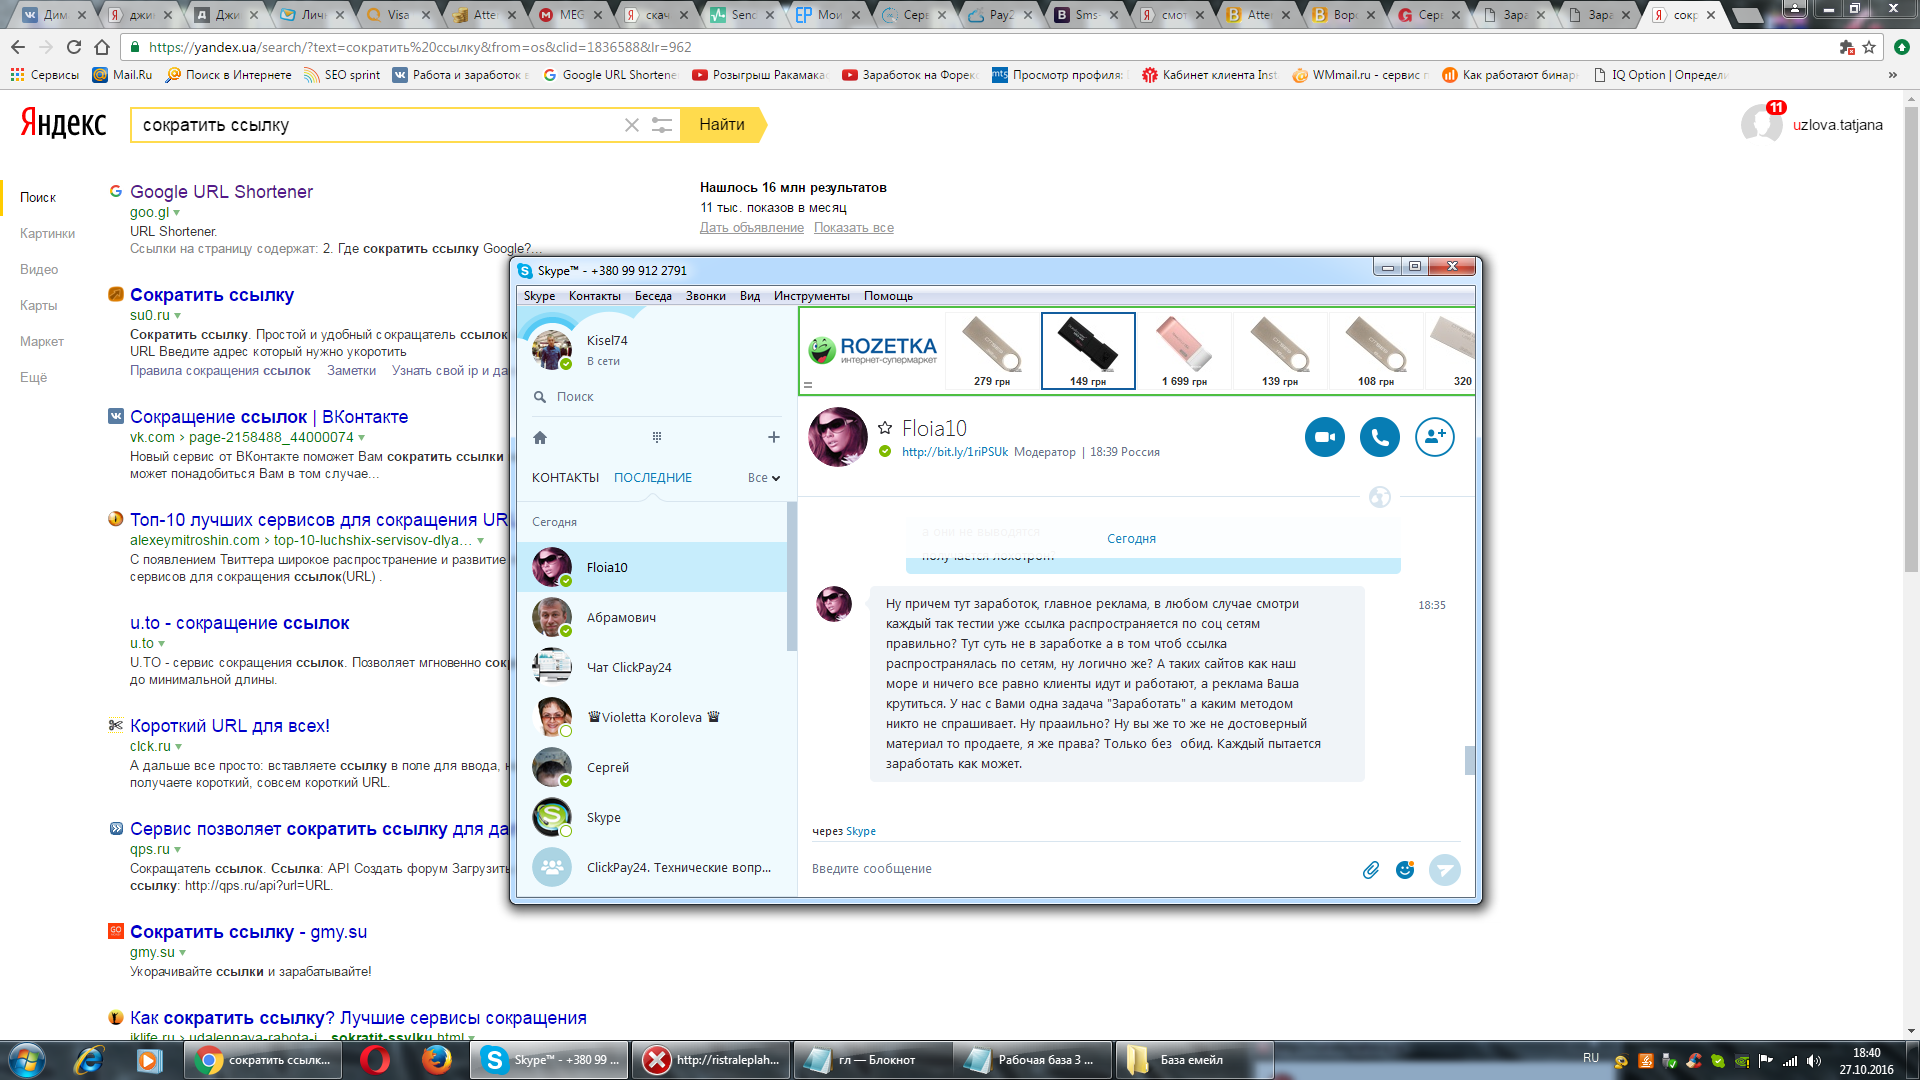Image resolution: width=1920 pixels, height=1080 pixels.
Task: Open u.to - сокращение ссылок result
Action: coord(239,623)
